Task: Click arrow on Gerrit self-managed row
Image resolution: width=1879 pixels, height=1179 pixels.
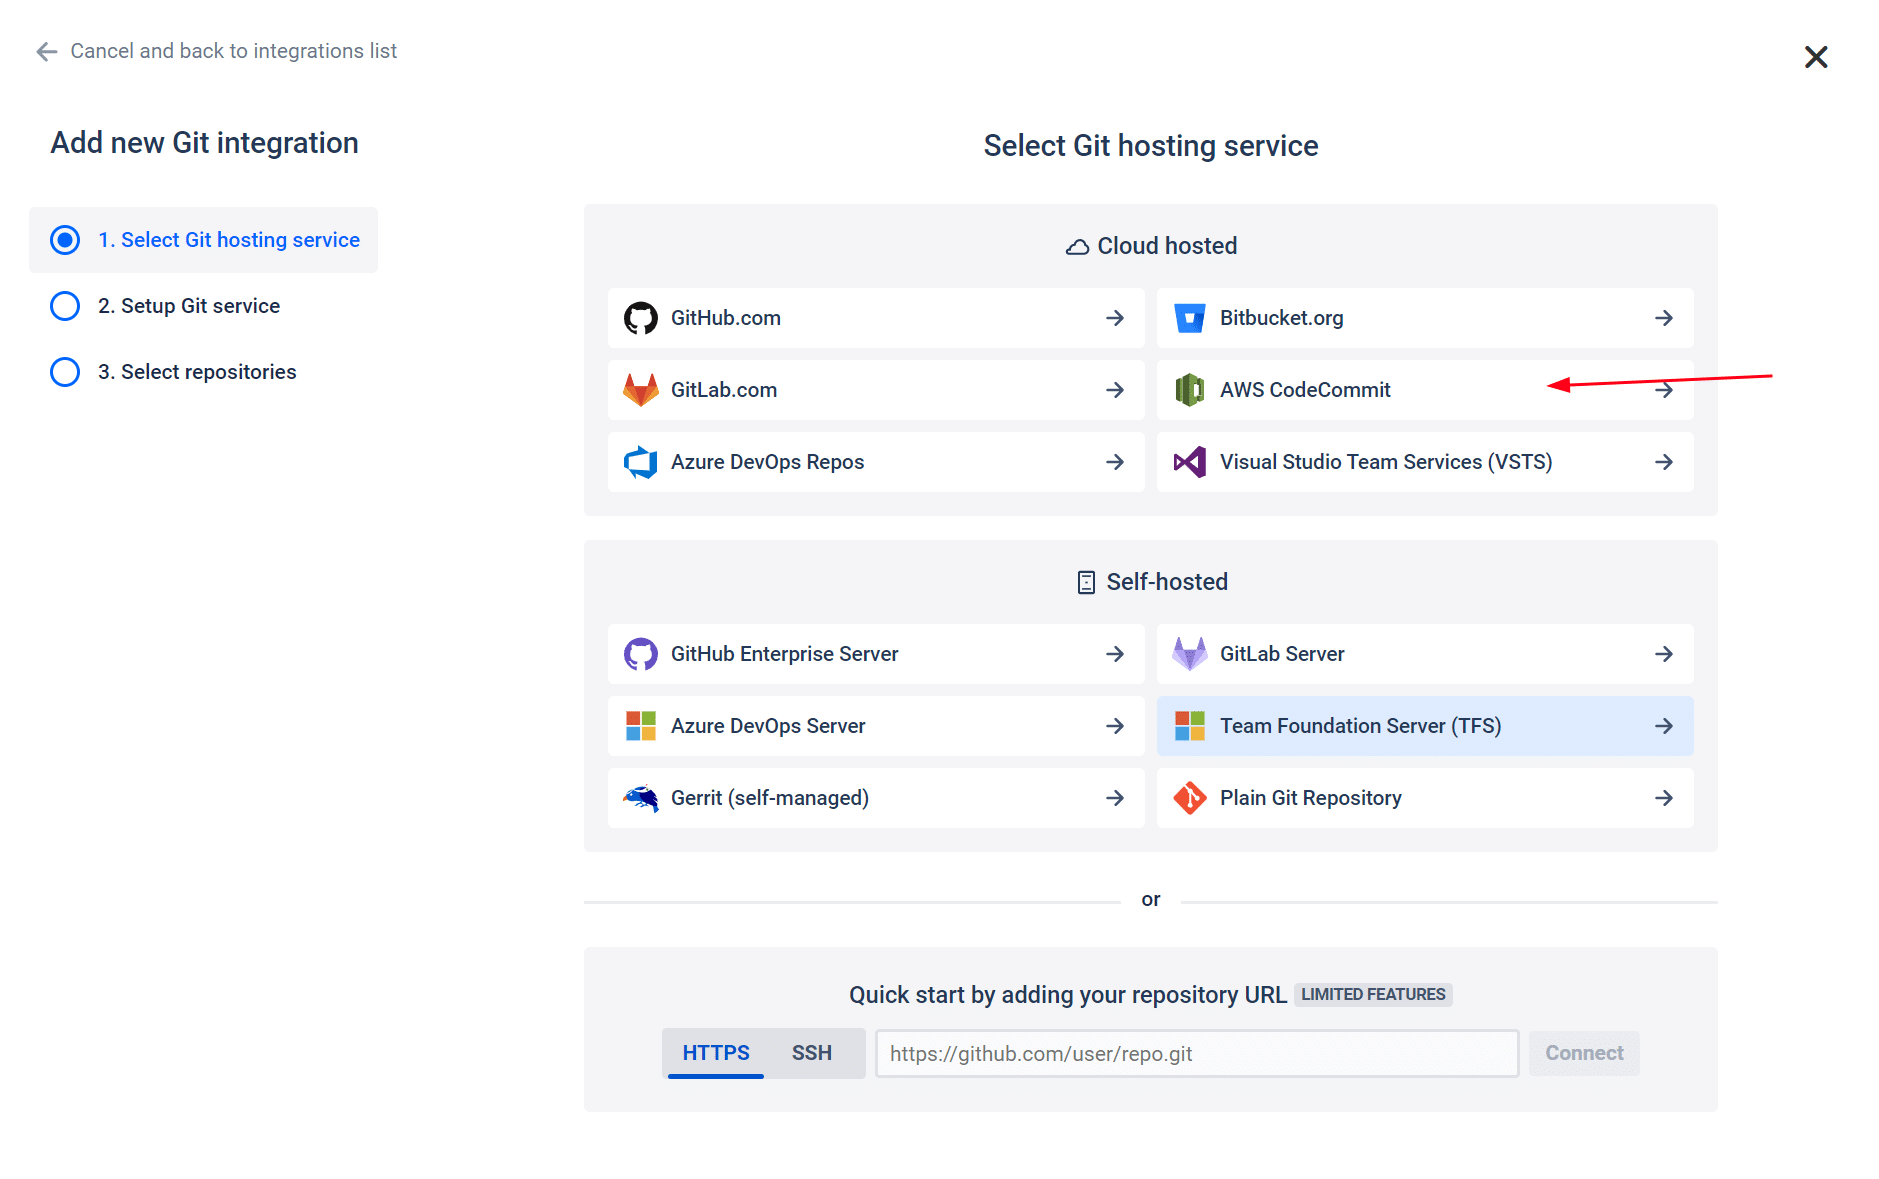Action: [1115, 798]
